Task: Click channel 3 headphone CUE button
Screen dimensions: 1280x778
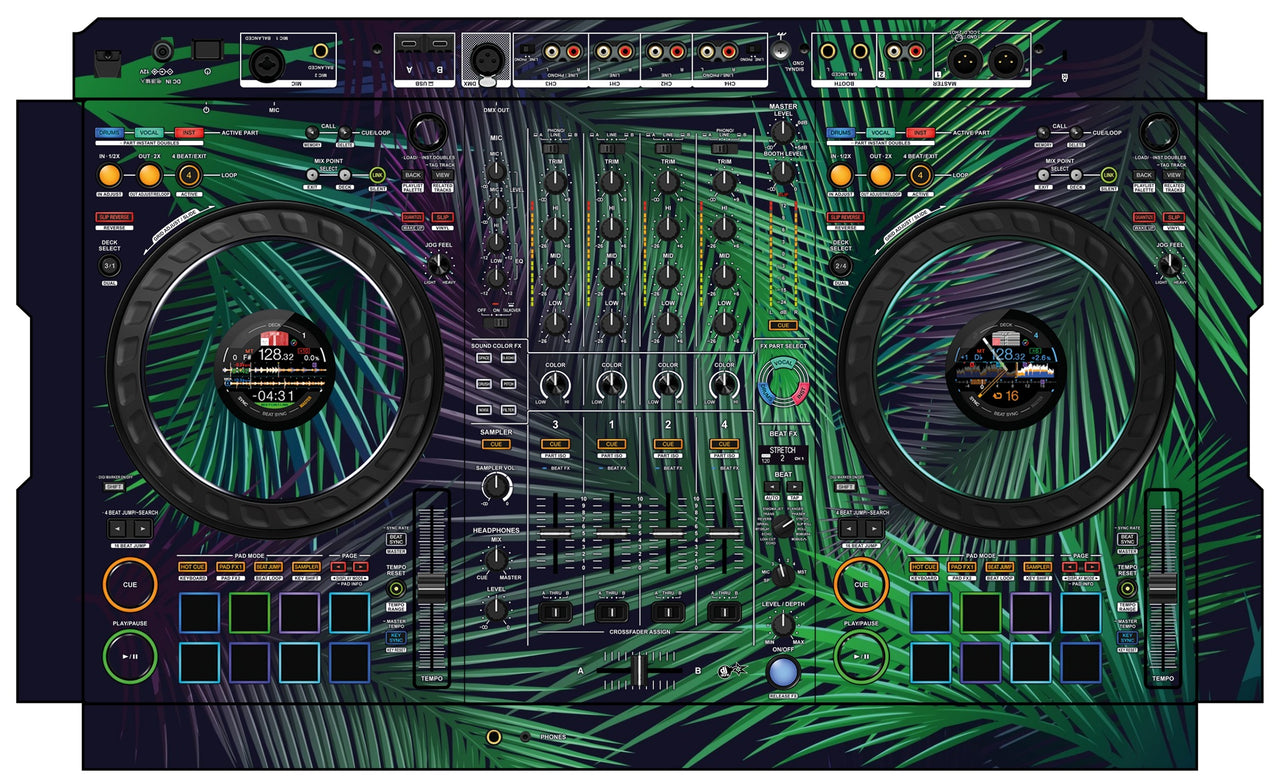Action: click(x=554, y=444)
